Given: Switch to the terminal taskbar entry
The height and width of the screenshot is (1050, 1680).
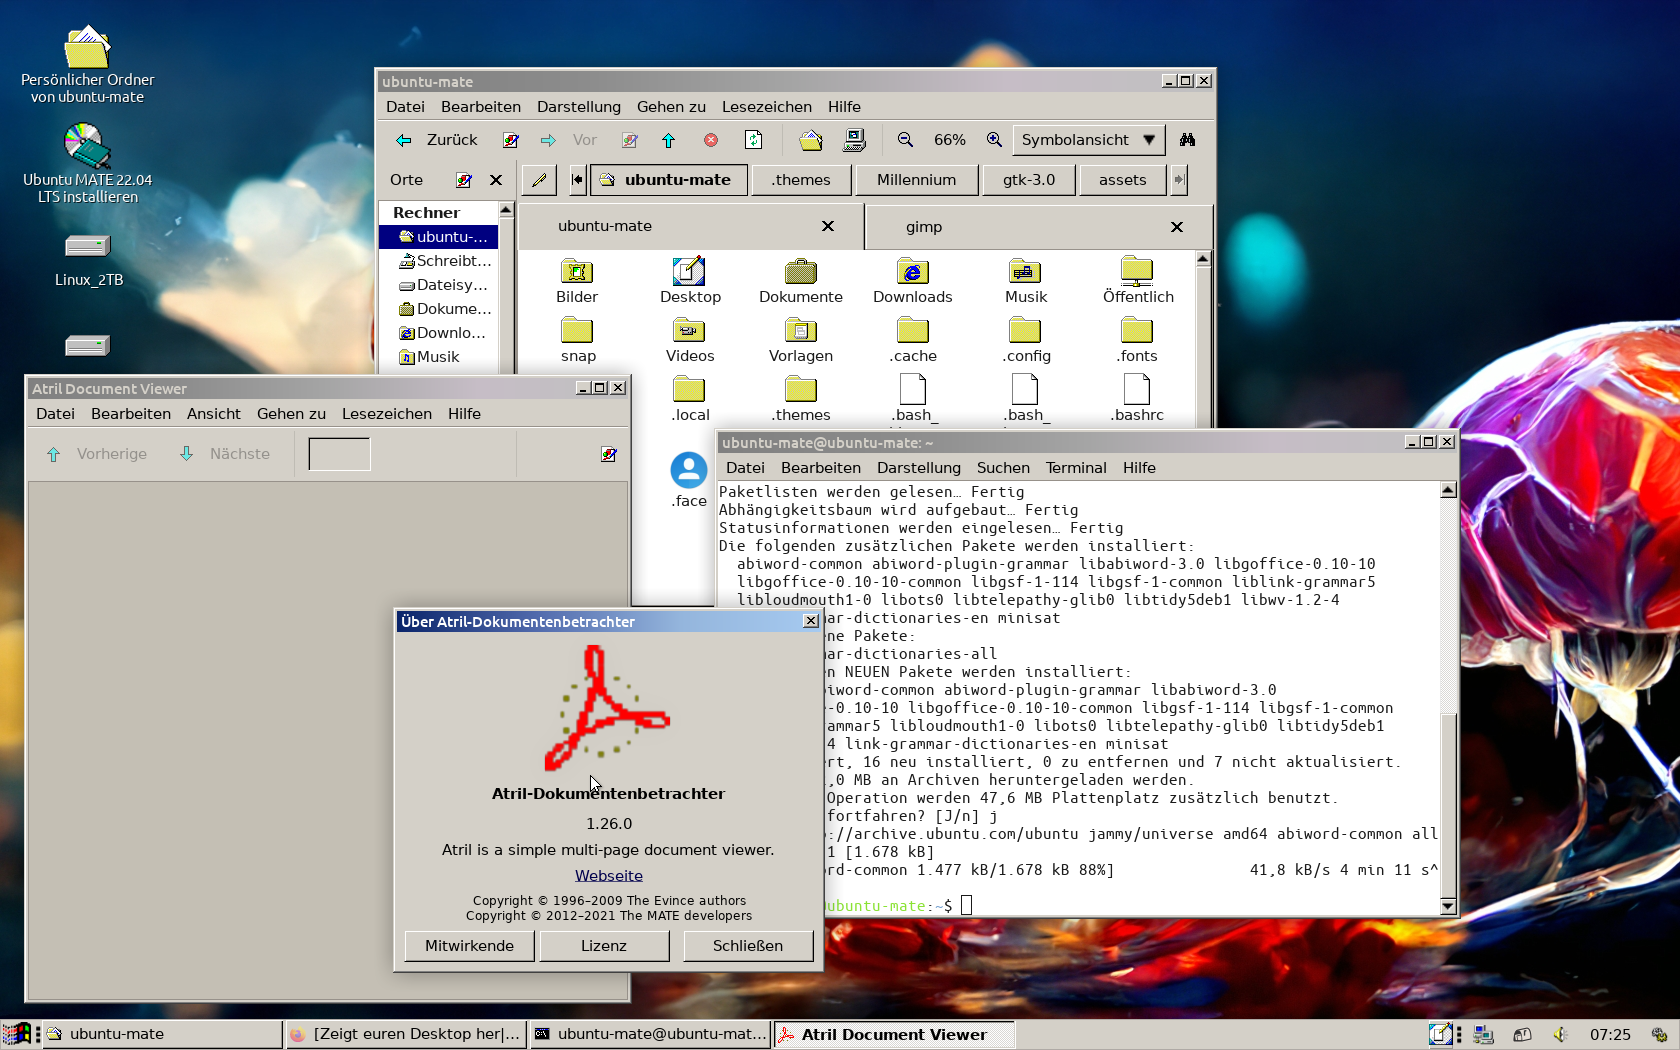Looking at the screenshot, I should pos(650,1035).
